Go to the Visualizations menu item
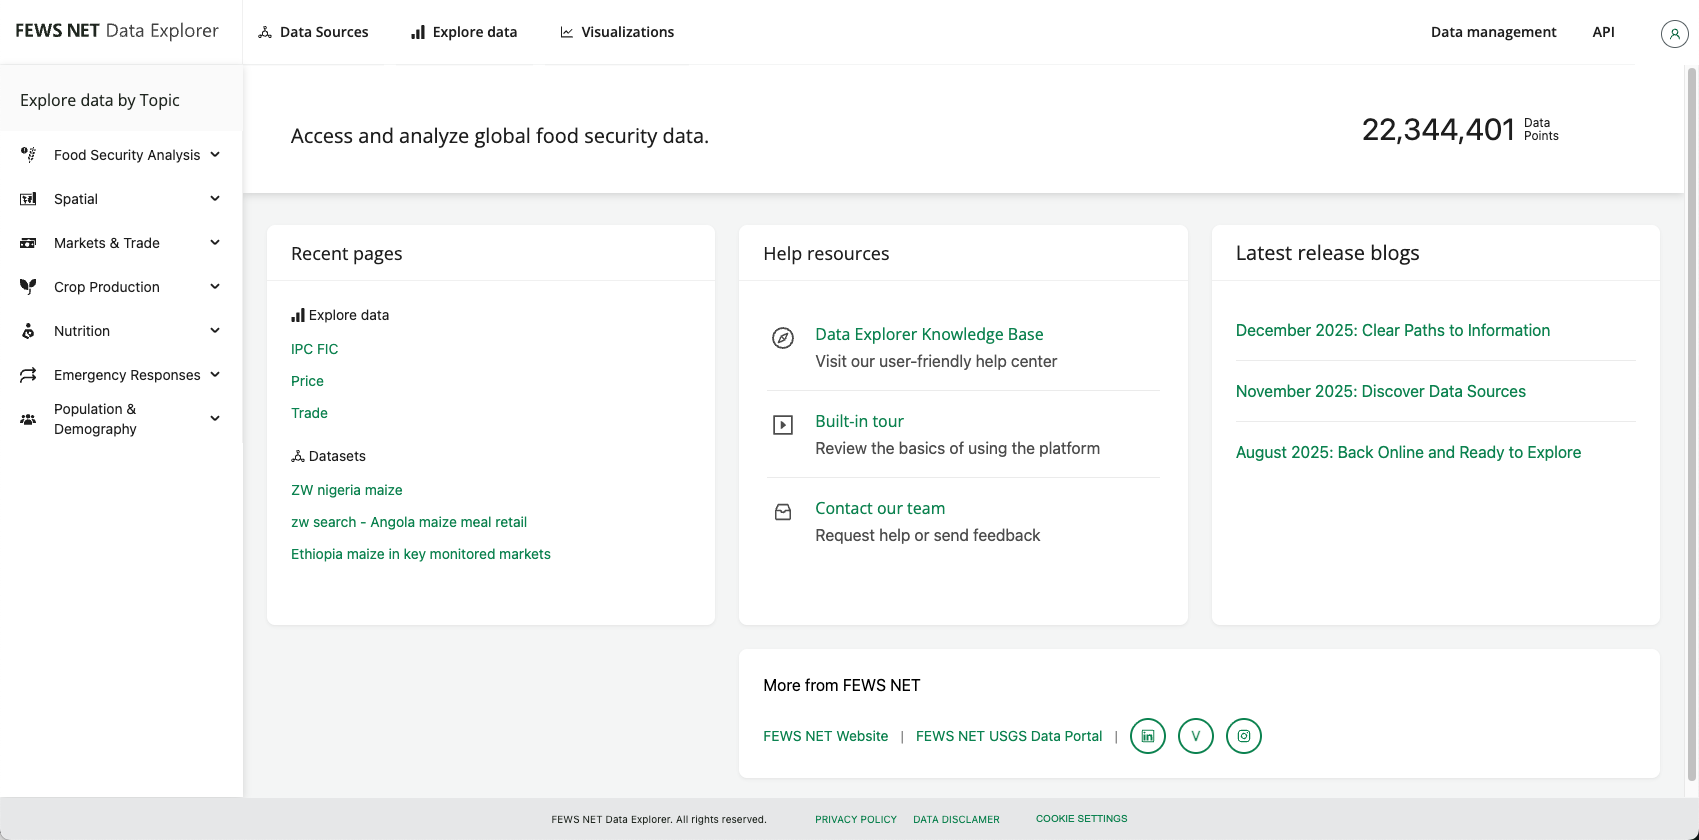Image resolution: width=1699 pixels, height=840 pixels. pos(617,32)
